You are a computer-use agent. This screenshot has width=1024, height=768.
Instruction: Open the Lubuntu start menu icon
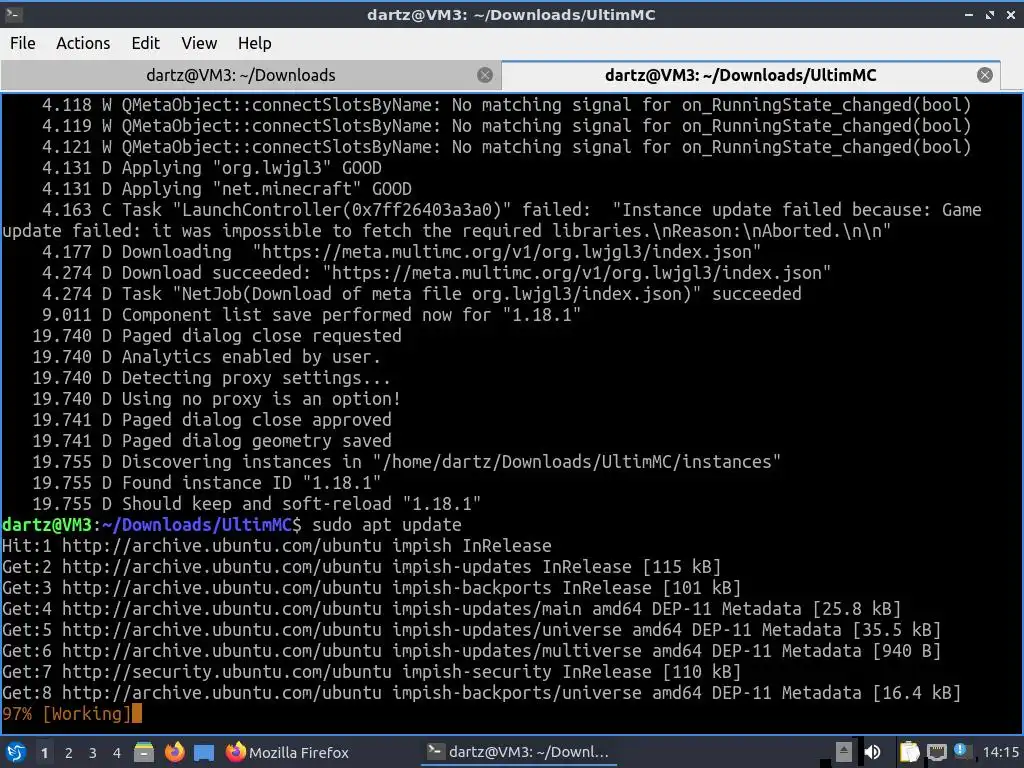pyautogui.click(x=15, y=752)
